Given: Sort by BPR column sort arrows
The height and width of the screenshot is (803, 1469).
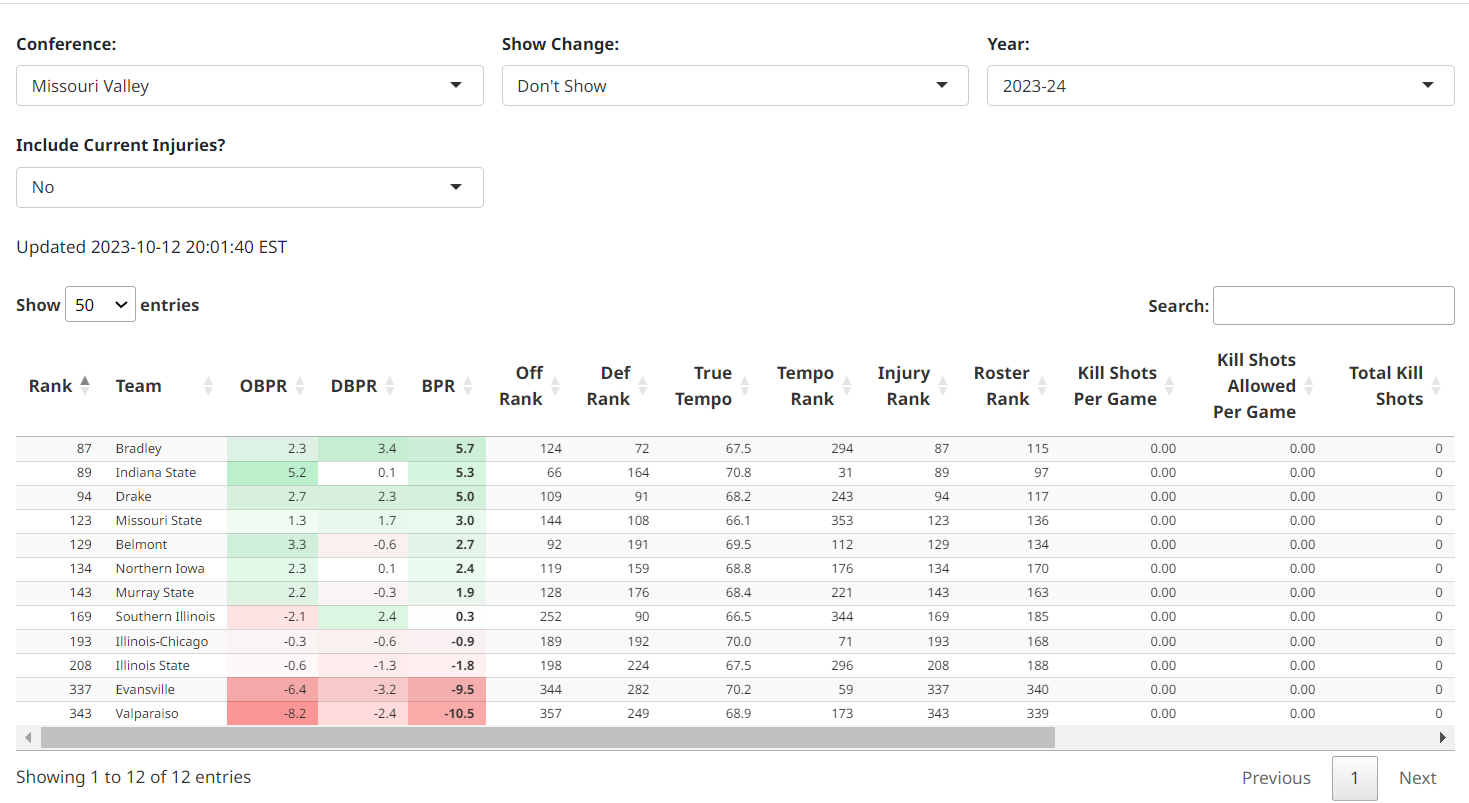Looking at the screenshot, I should [x=469, y=386].
